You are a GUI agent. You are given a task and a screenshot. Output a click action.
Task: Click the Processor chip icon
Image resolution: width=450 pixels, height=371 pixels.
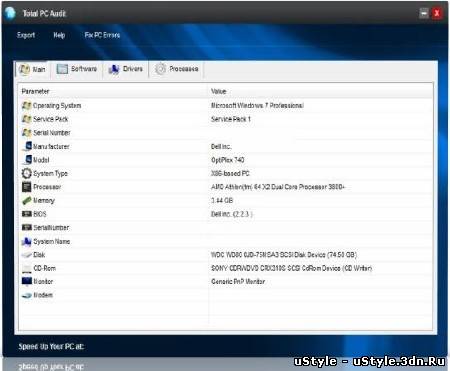[x=26, y=187]
